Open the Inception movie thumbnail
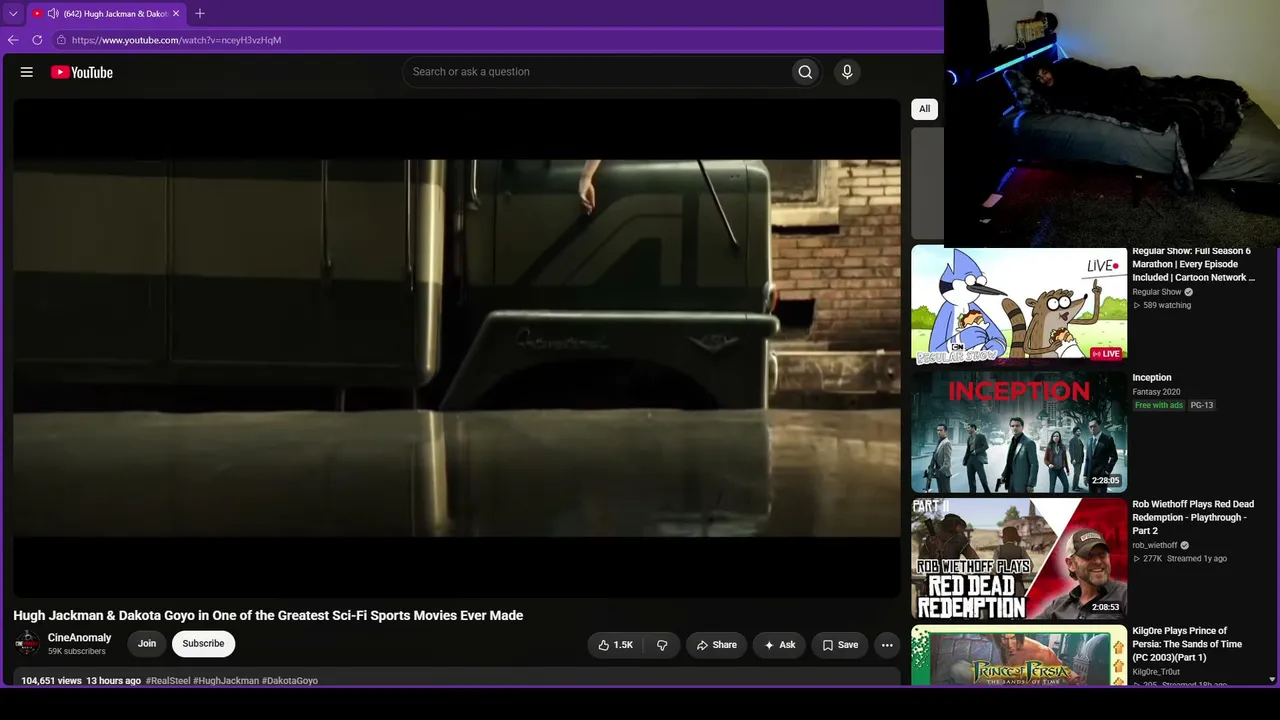 click(1019, 432)
